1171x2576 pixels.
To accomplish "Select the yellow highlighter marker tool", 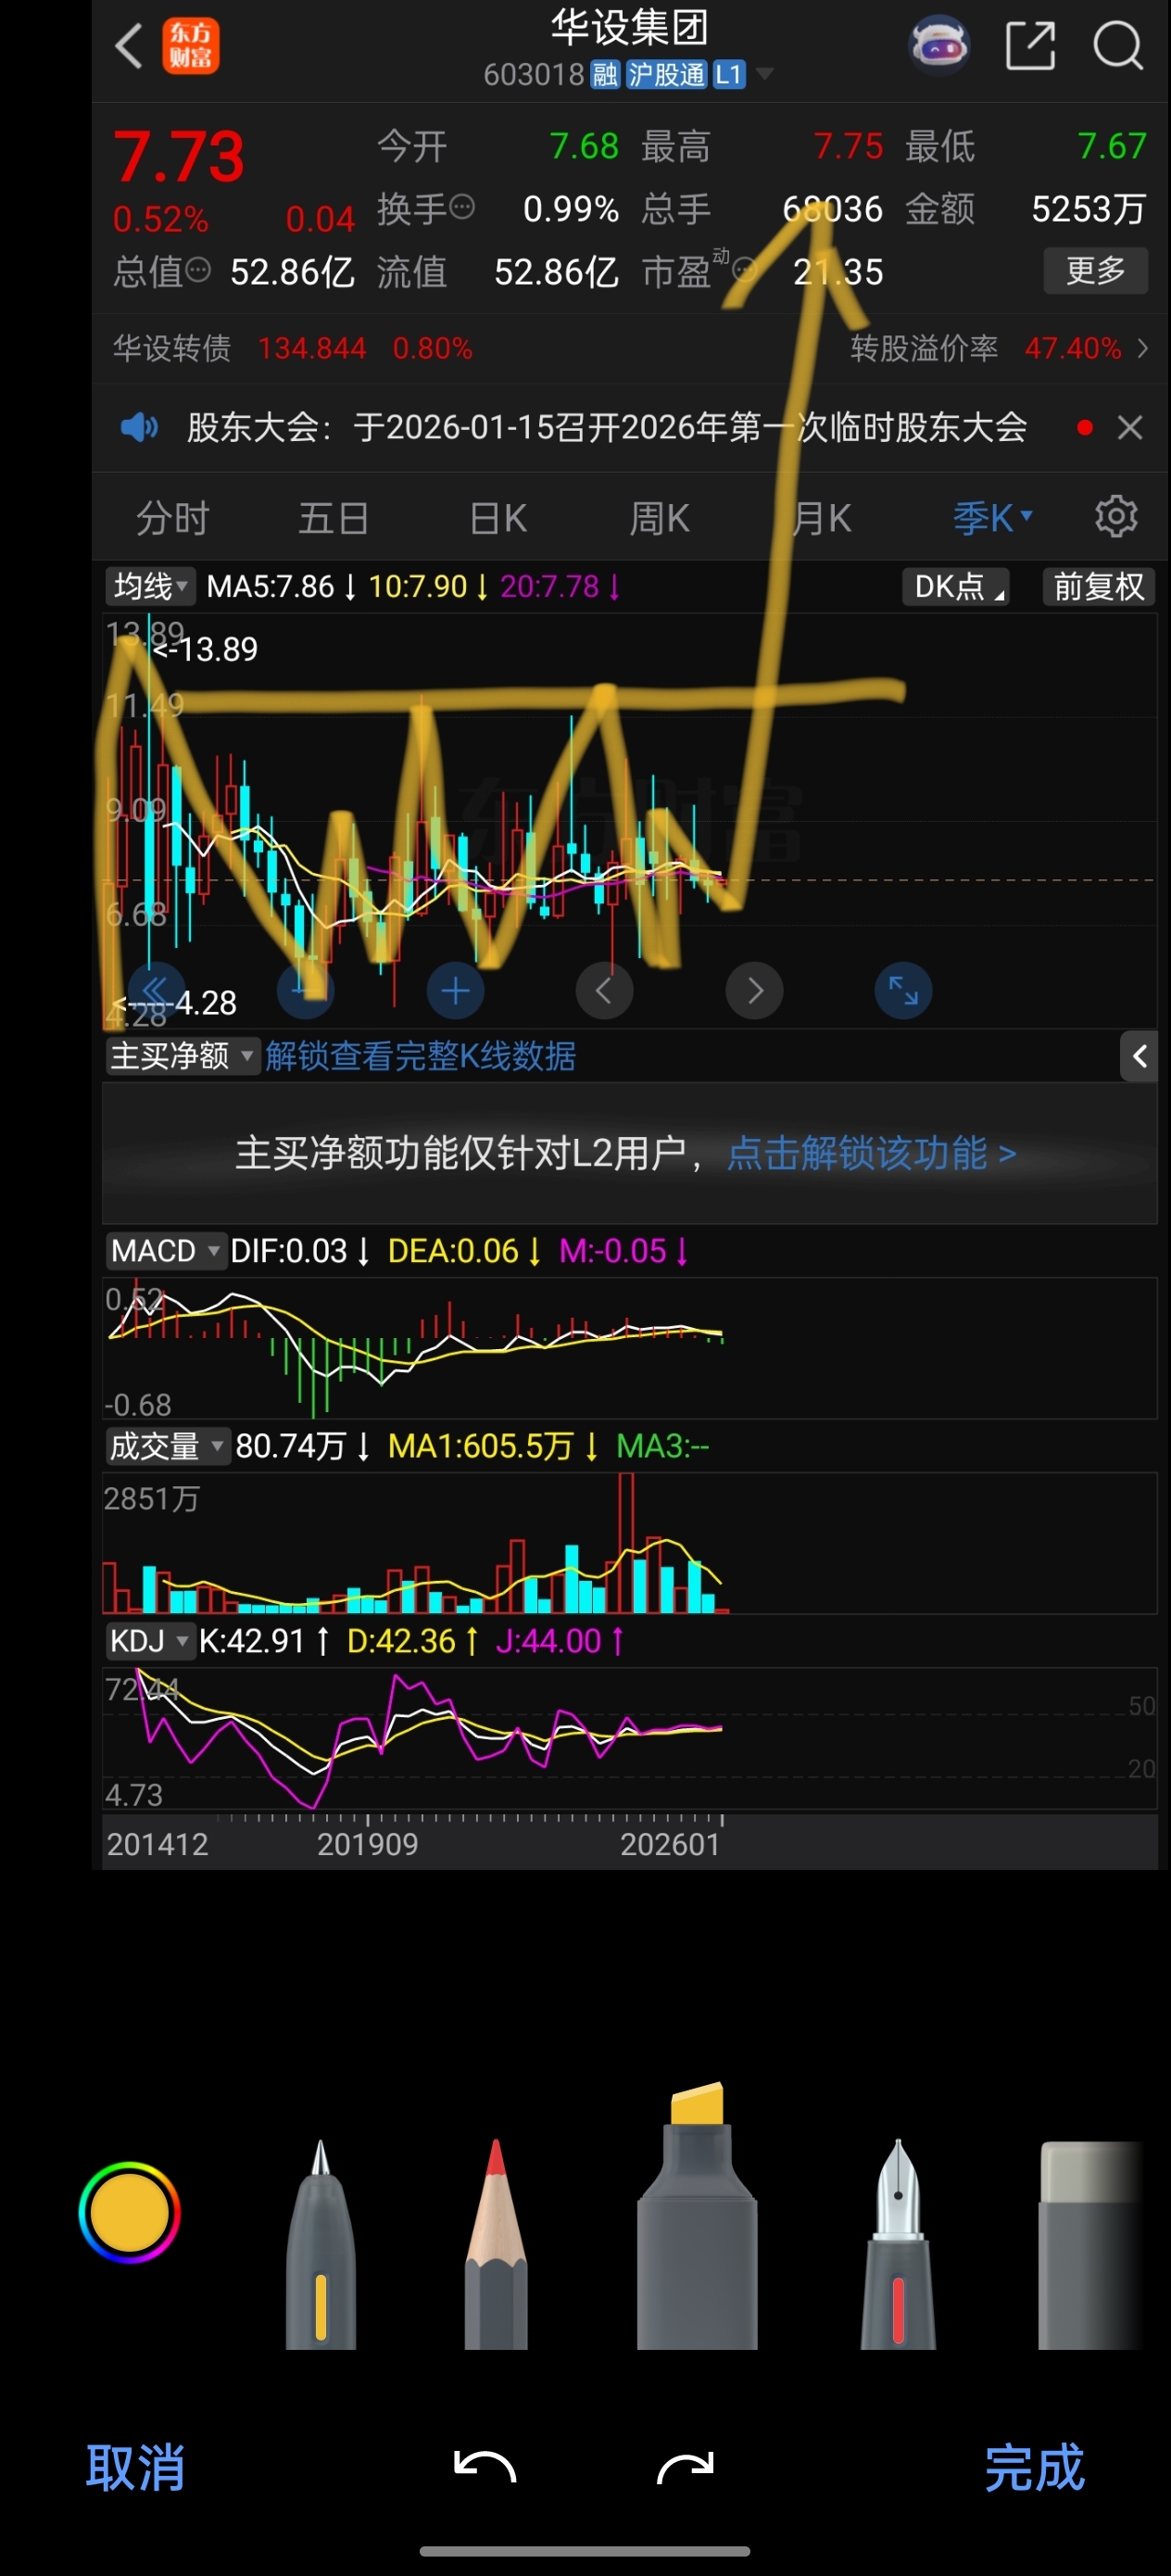I will (697, 2216).
